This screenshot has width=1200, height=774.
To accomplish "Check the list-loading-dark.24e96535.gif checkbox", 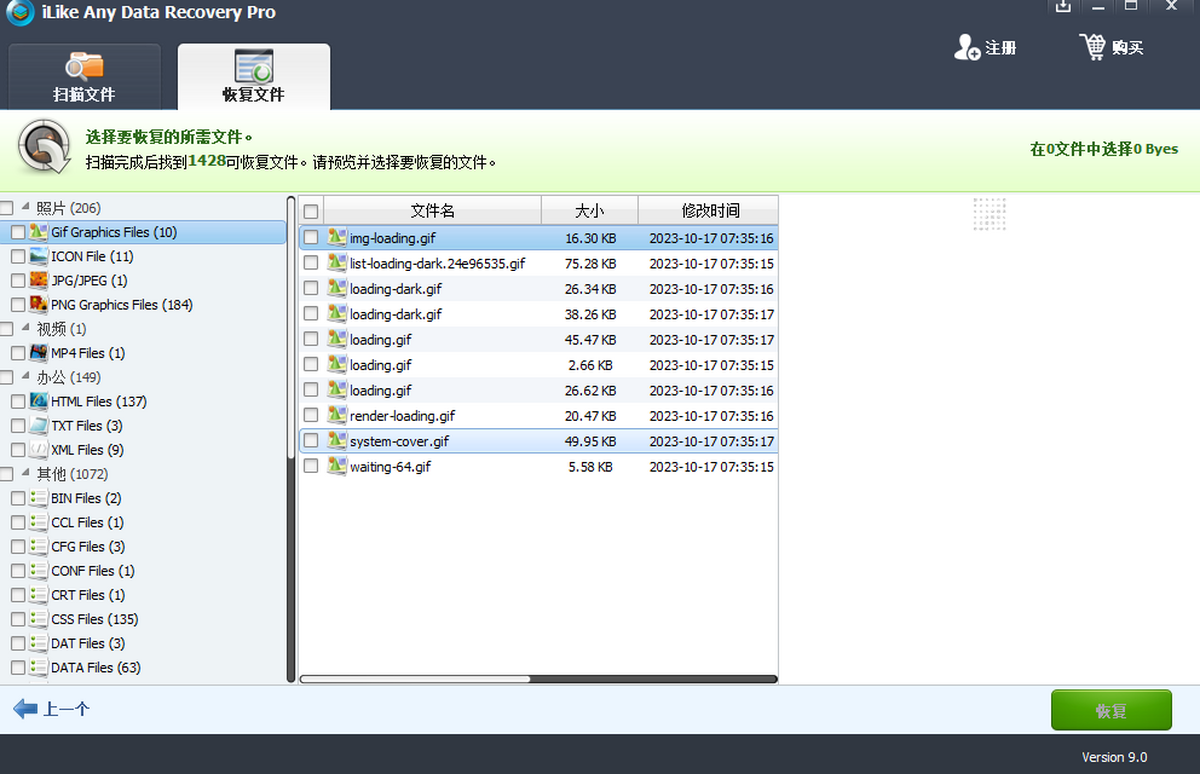I will [311, 263].
